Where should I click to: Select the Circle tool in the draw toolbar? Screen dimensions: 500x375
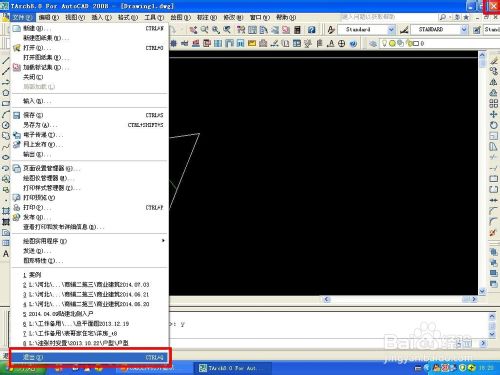point(6,125)
